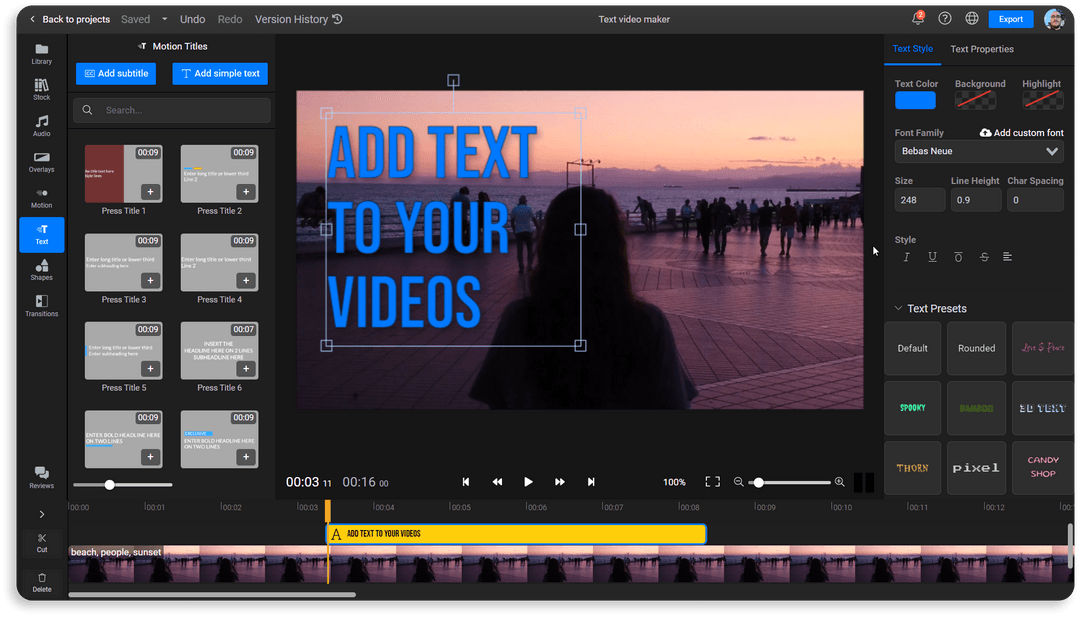This screenshot has height=617, width=1080.
Task: Switch to Text Style tab
Action: click(x=913, y=49)
